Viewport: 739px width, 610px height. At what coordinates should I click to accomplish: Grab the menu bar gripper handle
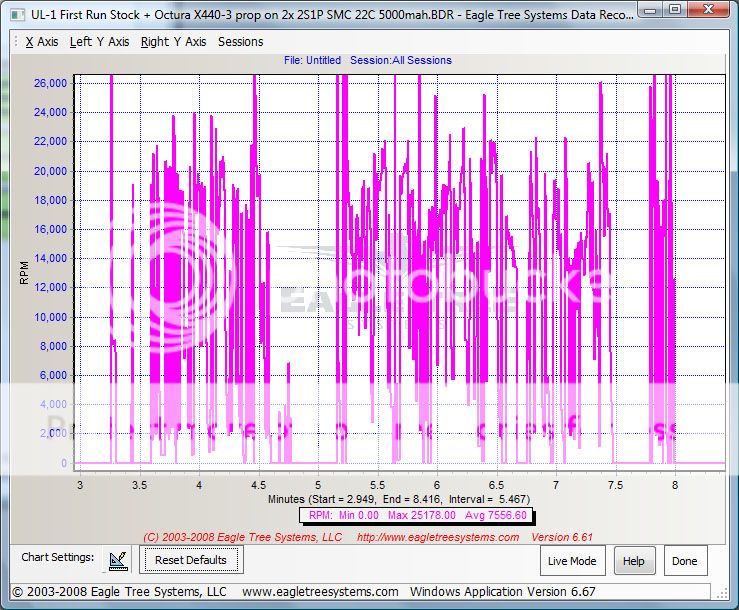pyautogui.click(x=14, y=42)
